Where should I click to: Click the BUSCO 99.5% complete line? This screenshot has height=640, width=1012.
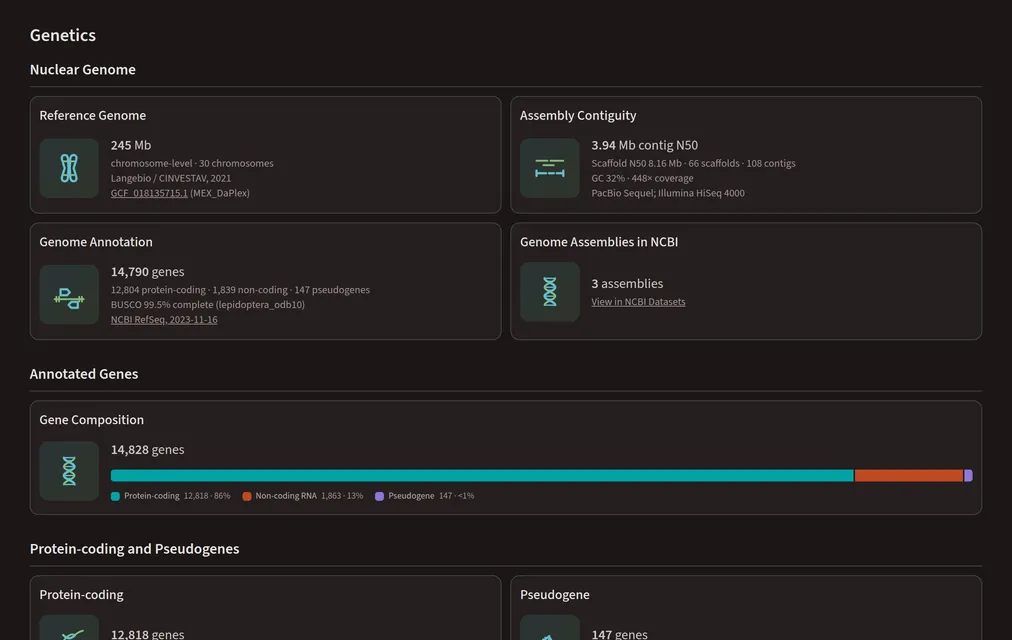208,305
